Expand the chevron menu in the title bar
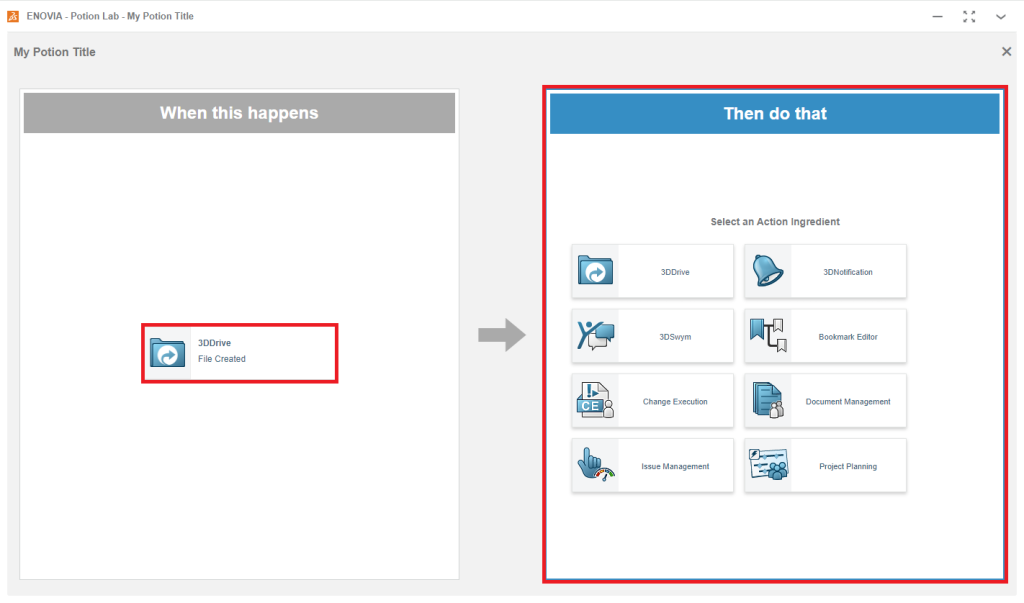Screen dimensions: 1024x603 [x=1000, y=16]
